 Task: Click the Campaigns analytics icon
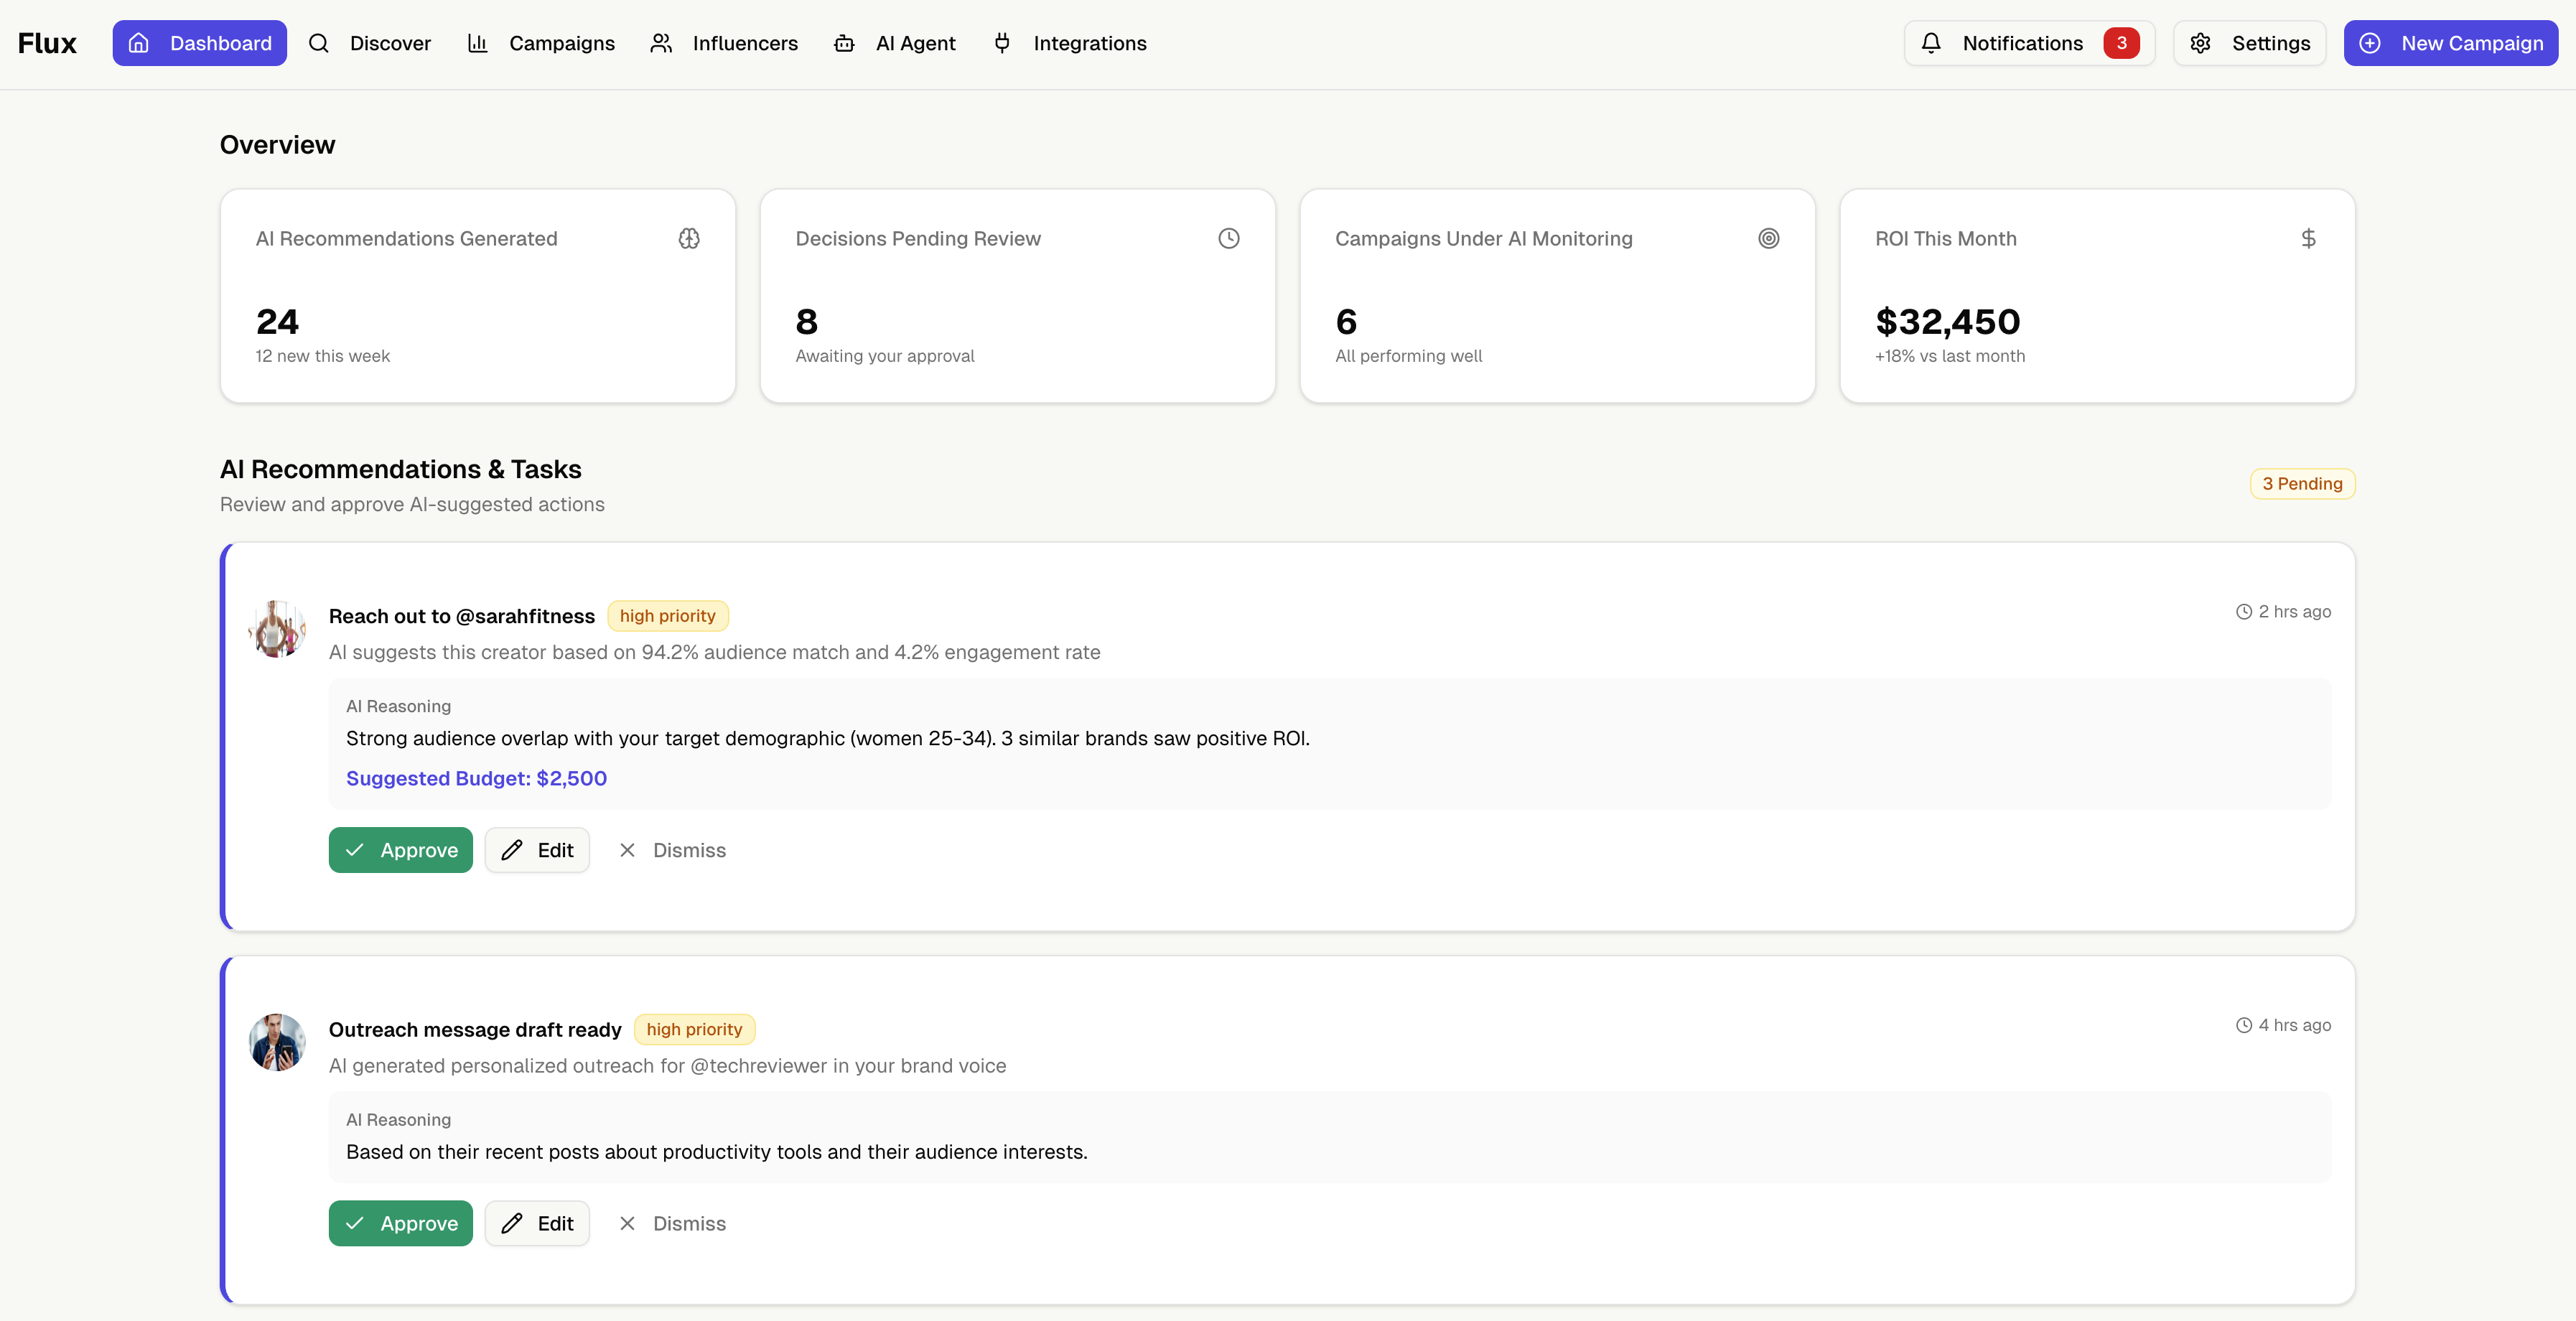(x=478, y=43)
